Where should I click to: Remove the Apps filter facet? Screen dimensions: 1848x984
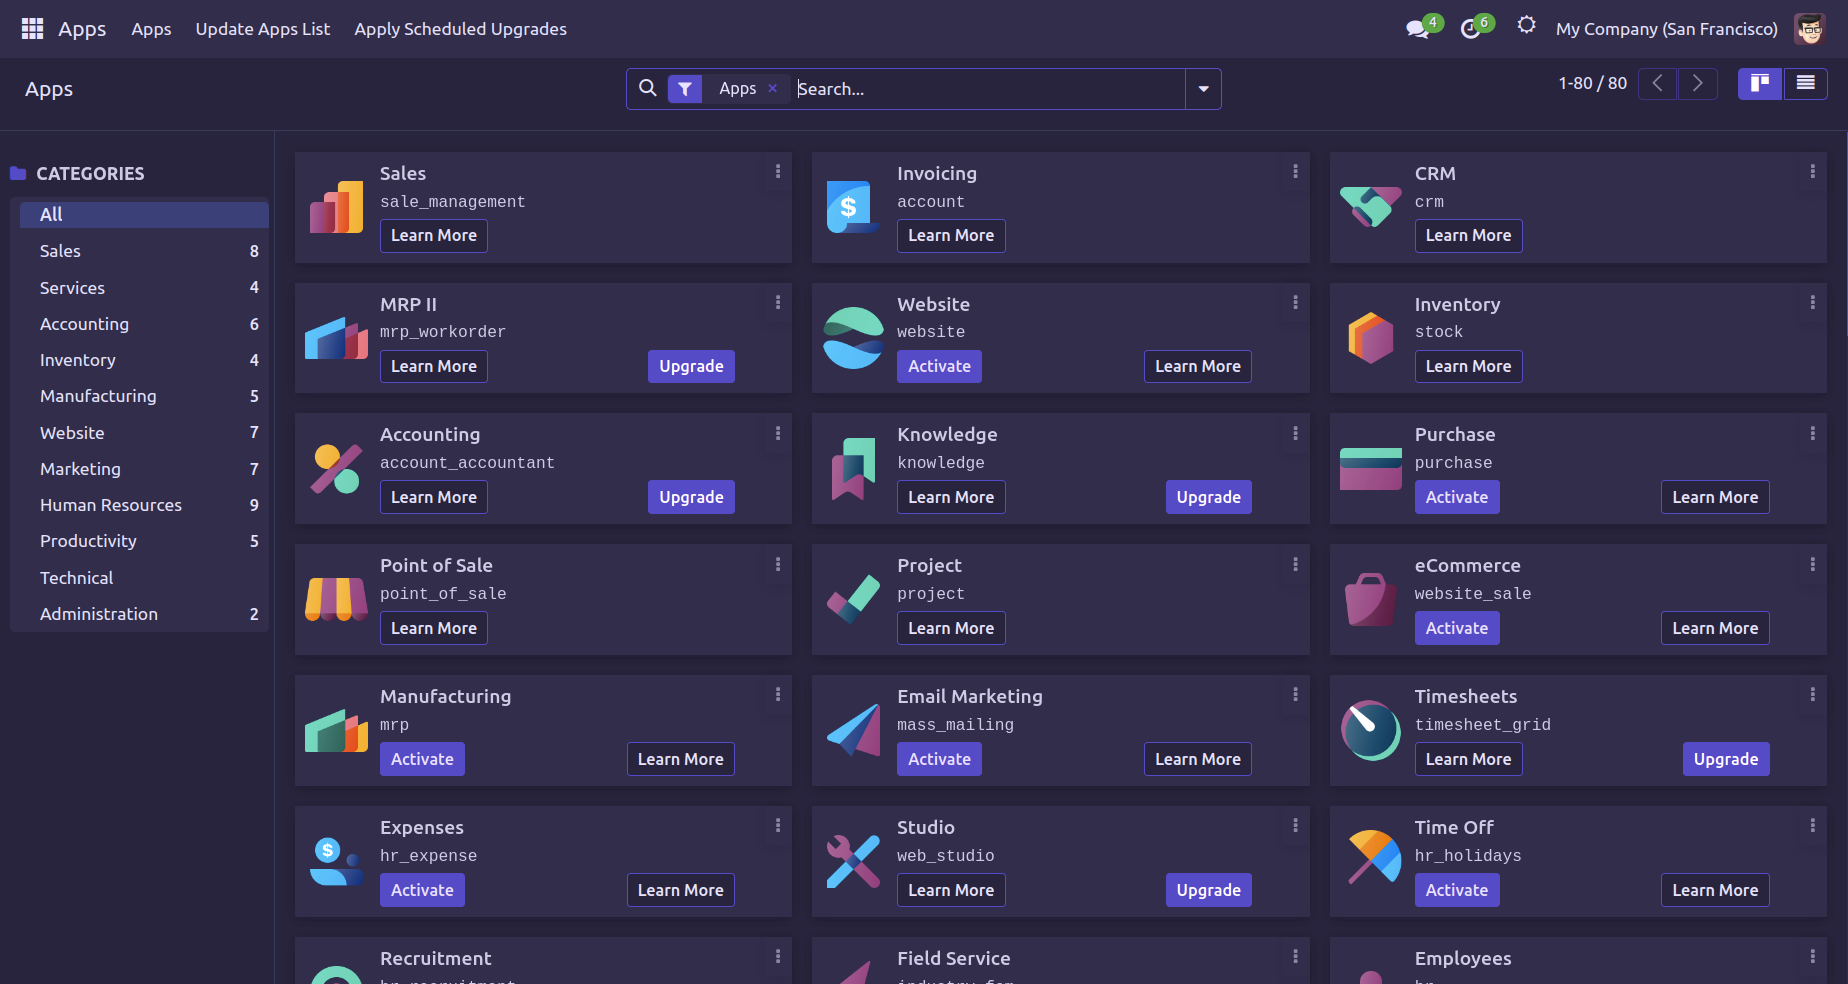(773, 88)
